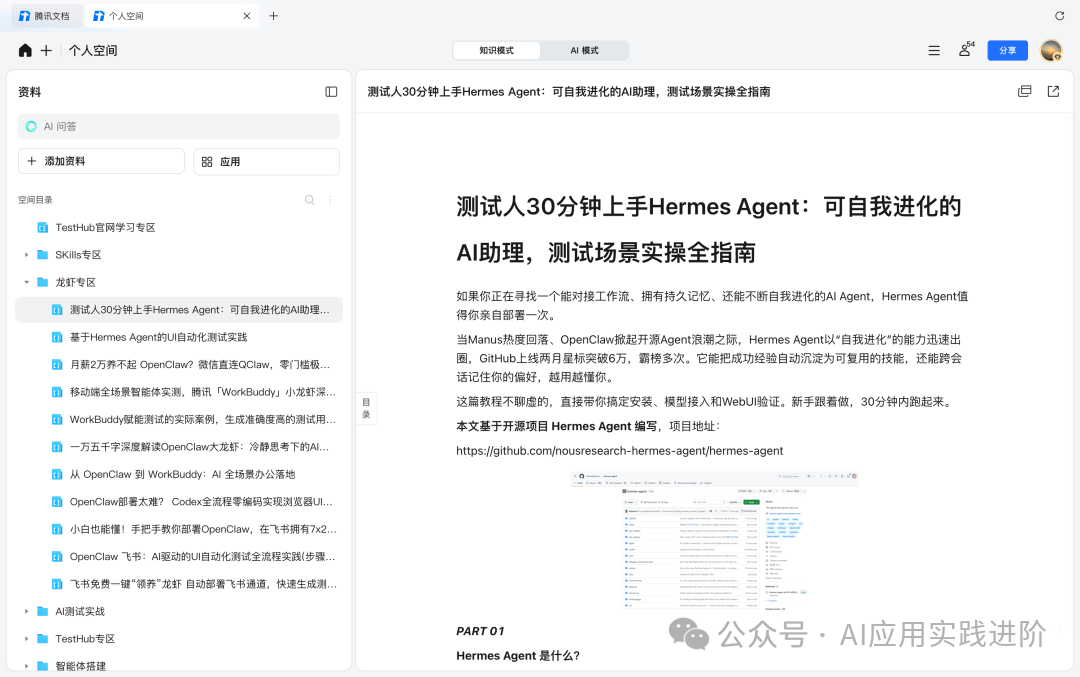
Task: Go to home via house icon
Action: [25, 50]
